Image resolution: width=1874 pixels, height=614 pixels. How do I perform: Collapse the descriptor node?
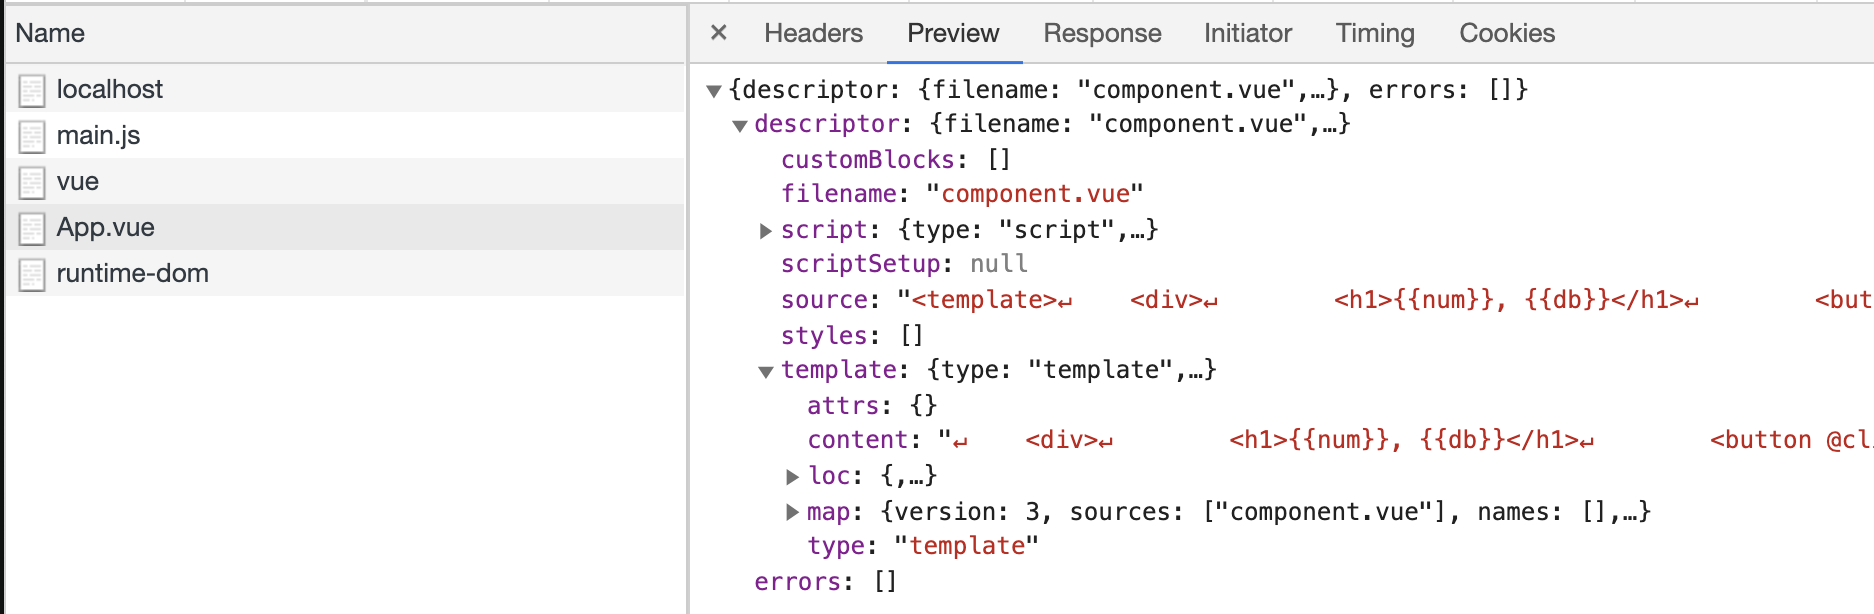740,125
